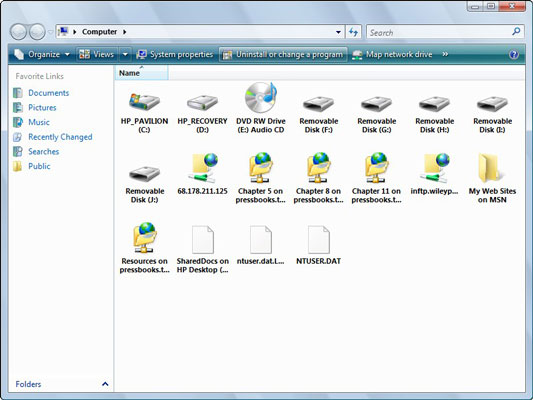Viewport: 533px width, 400px height.
Task: Select the 68.178.211.125 network location icon
Action: coord(203,168)
